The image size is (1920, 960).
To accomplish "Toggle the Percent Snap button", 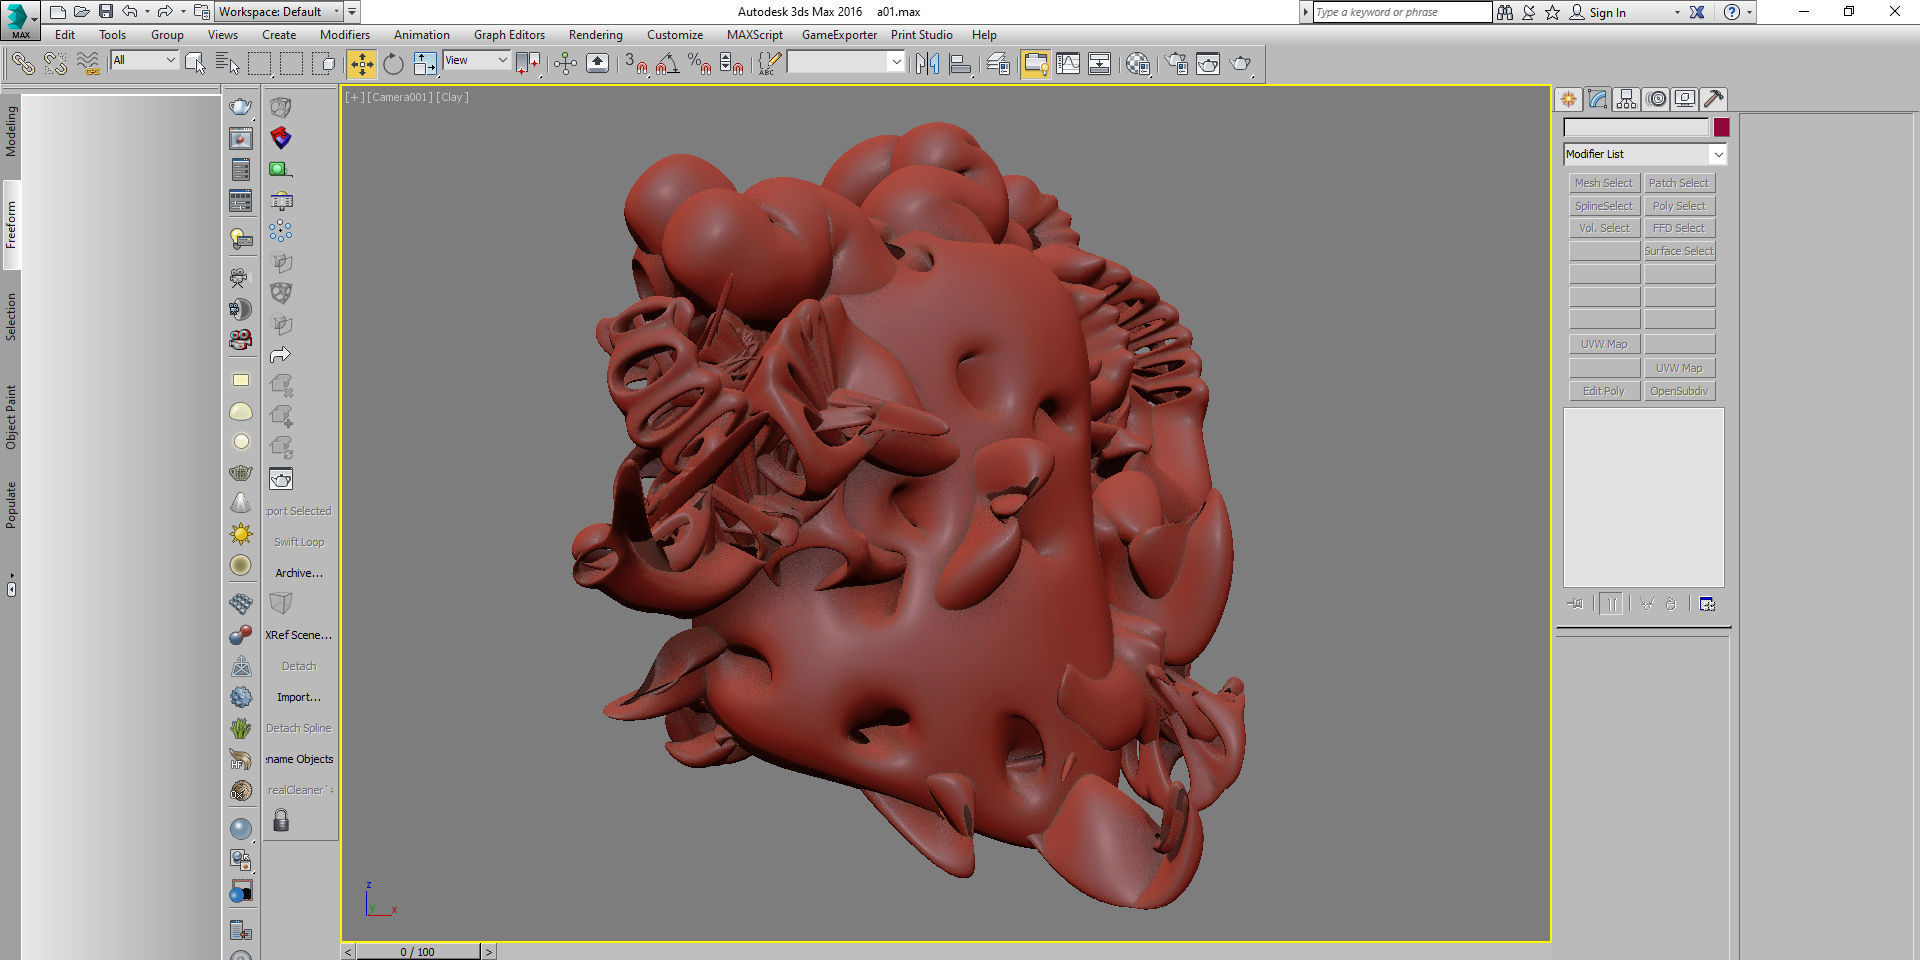I will 700,64.
